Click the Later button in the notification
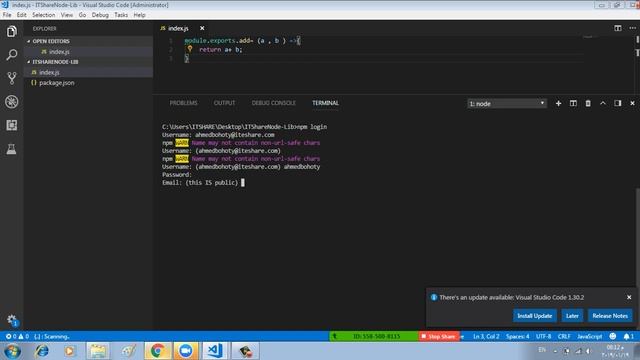640x360 pixels. (x=572, y=316)
